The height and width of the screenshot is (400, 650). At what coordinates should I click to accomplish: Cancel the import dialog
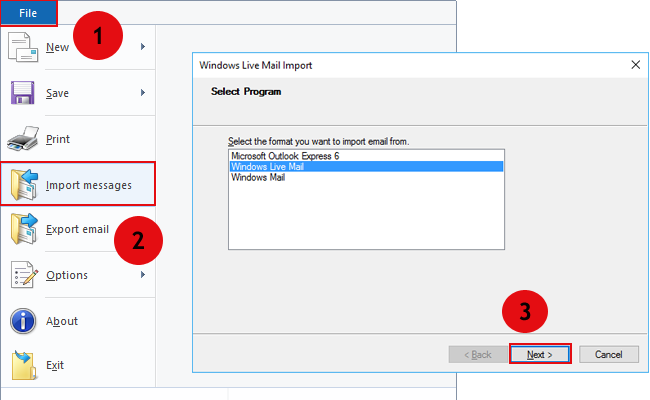point(609,354)
